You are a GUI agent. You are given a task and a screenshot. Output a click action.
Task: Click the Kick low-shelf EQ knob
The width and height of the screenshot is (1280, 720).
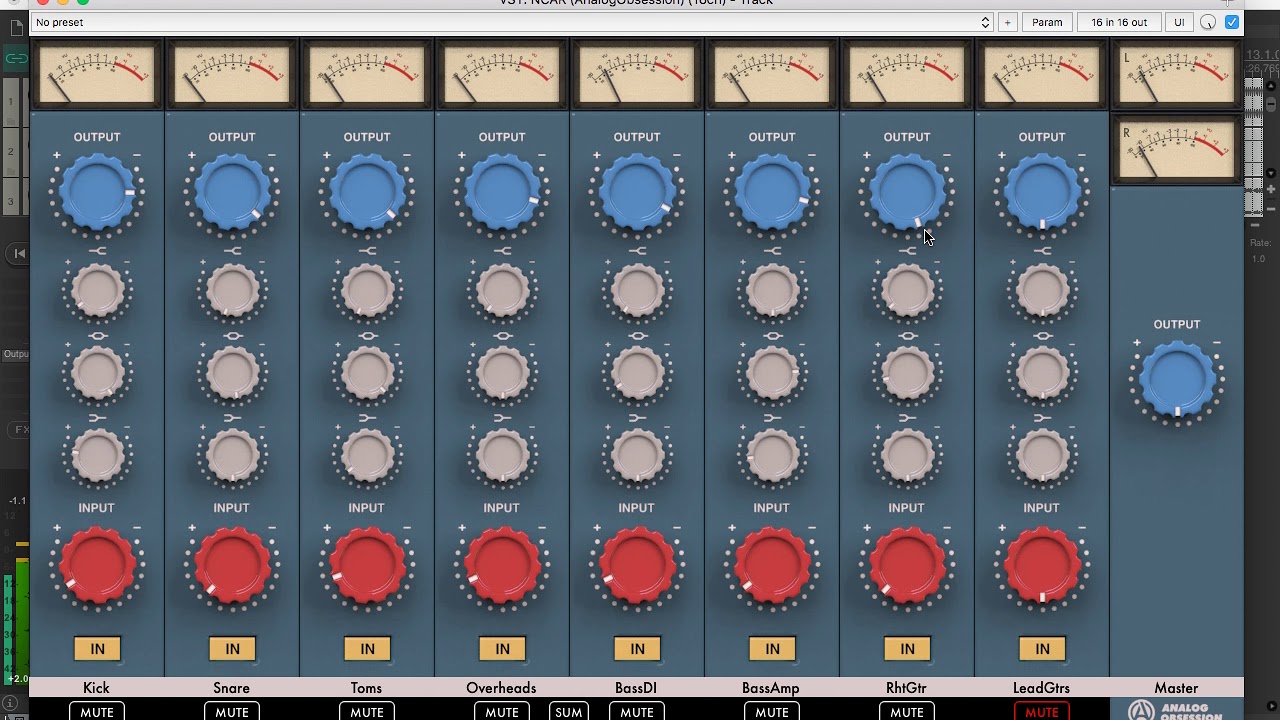click(97, 455)
